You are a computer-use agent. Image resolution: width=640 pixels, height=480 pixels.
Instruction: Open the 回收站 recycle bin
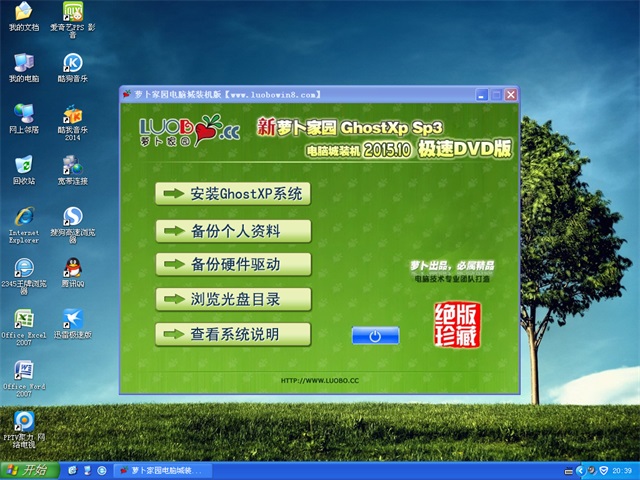coord(23,165)
